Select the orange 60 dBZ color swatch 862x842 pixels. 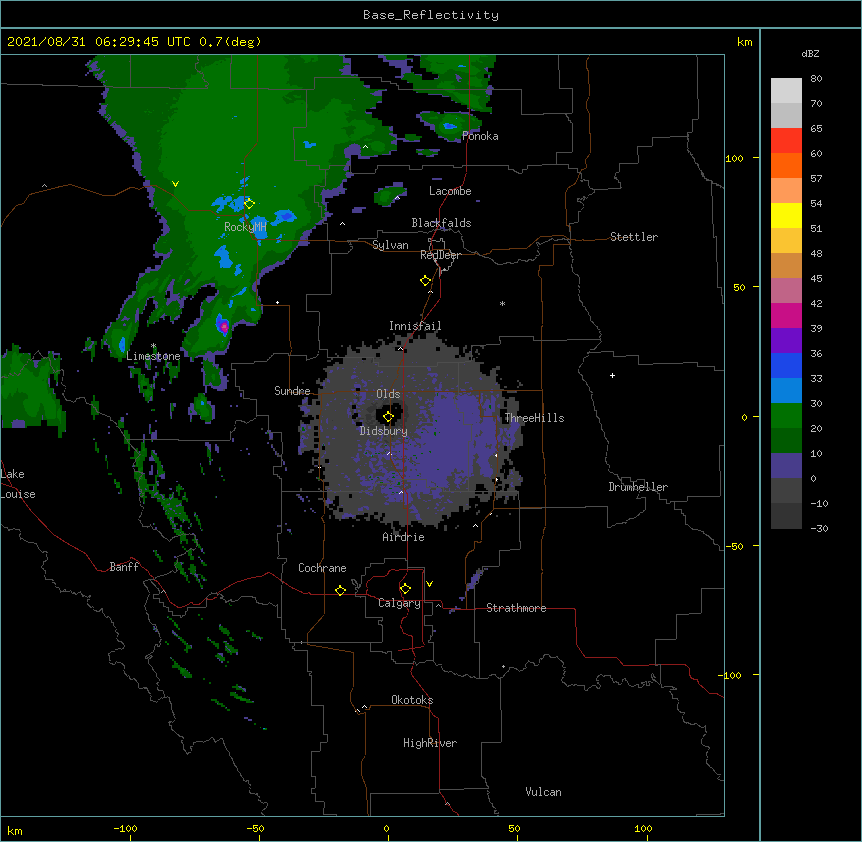point(786,165)
